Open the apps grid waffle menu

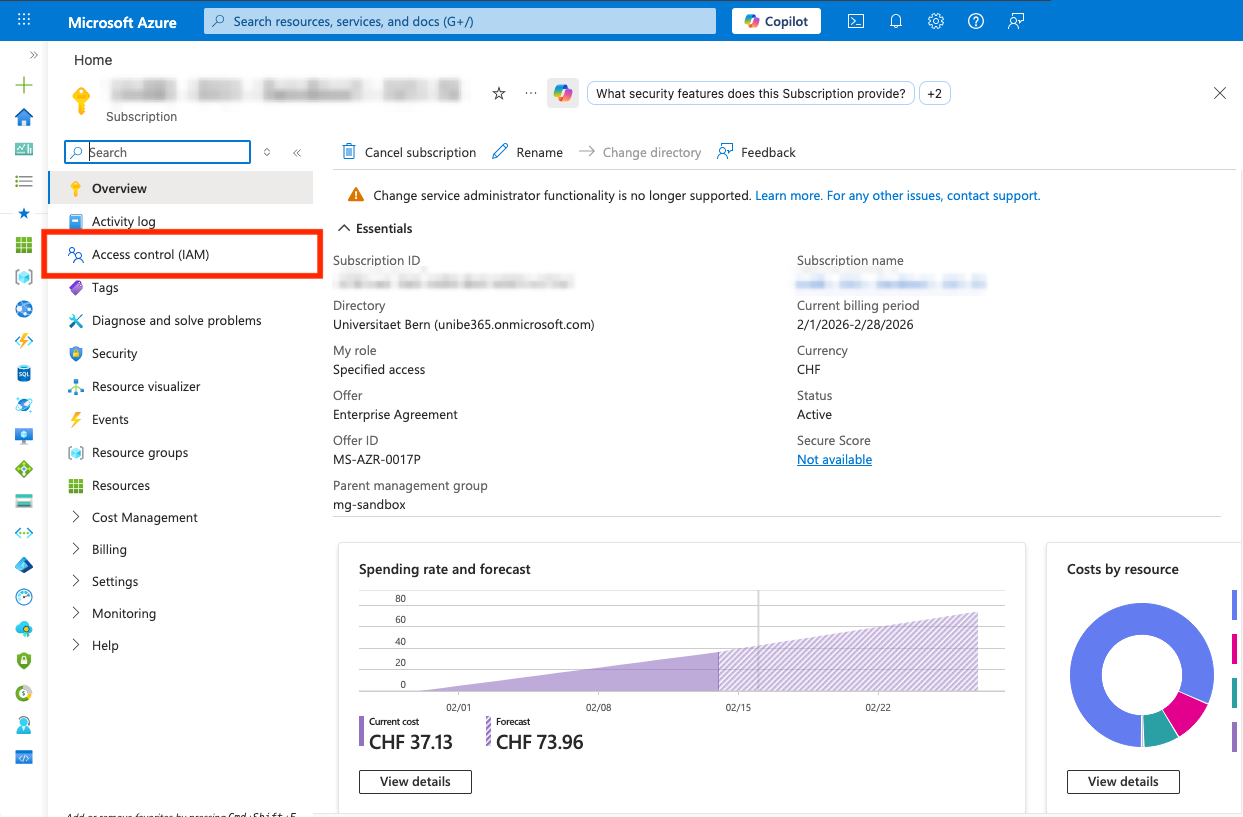[24, 20]
